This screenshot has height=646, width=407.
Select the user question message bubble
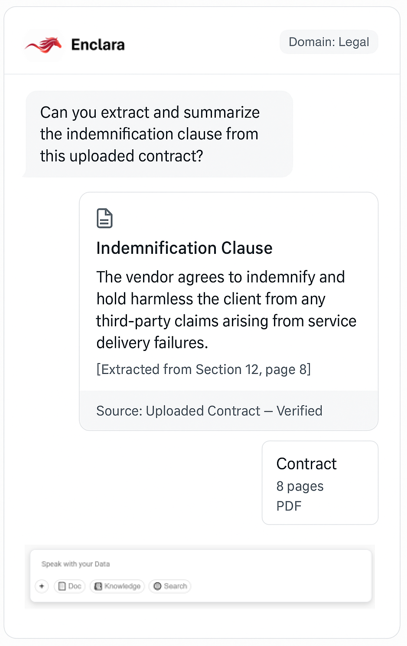point(159,134)
